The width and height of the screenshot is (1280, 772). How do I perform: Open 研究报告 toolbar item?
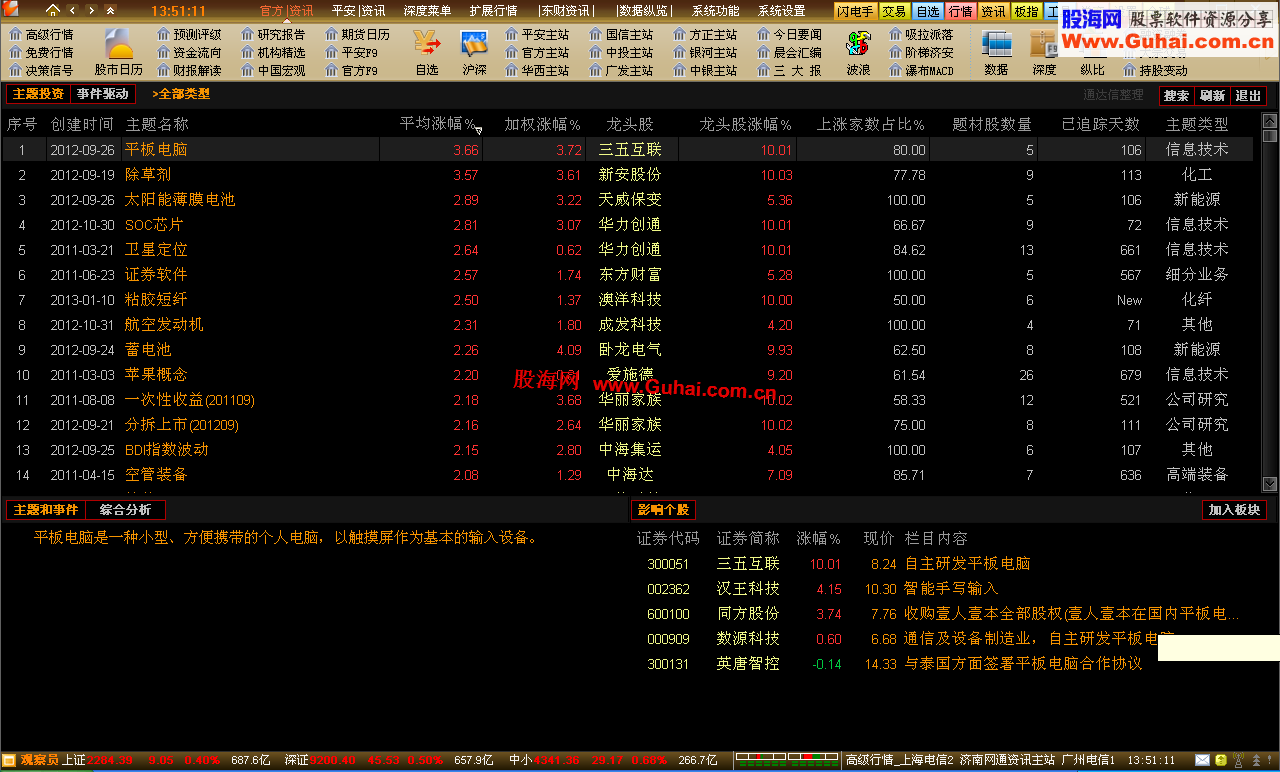(273, 34)
